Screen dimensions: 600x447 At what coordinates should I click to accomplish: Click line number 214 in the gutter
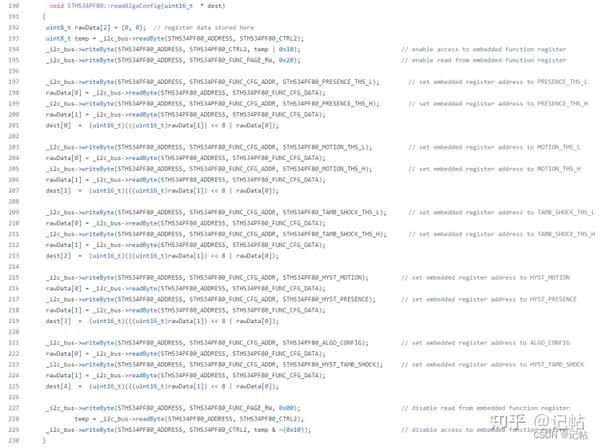(x=14, y=267)
